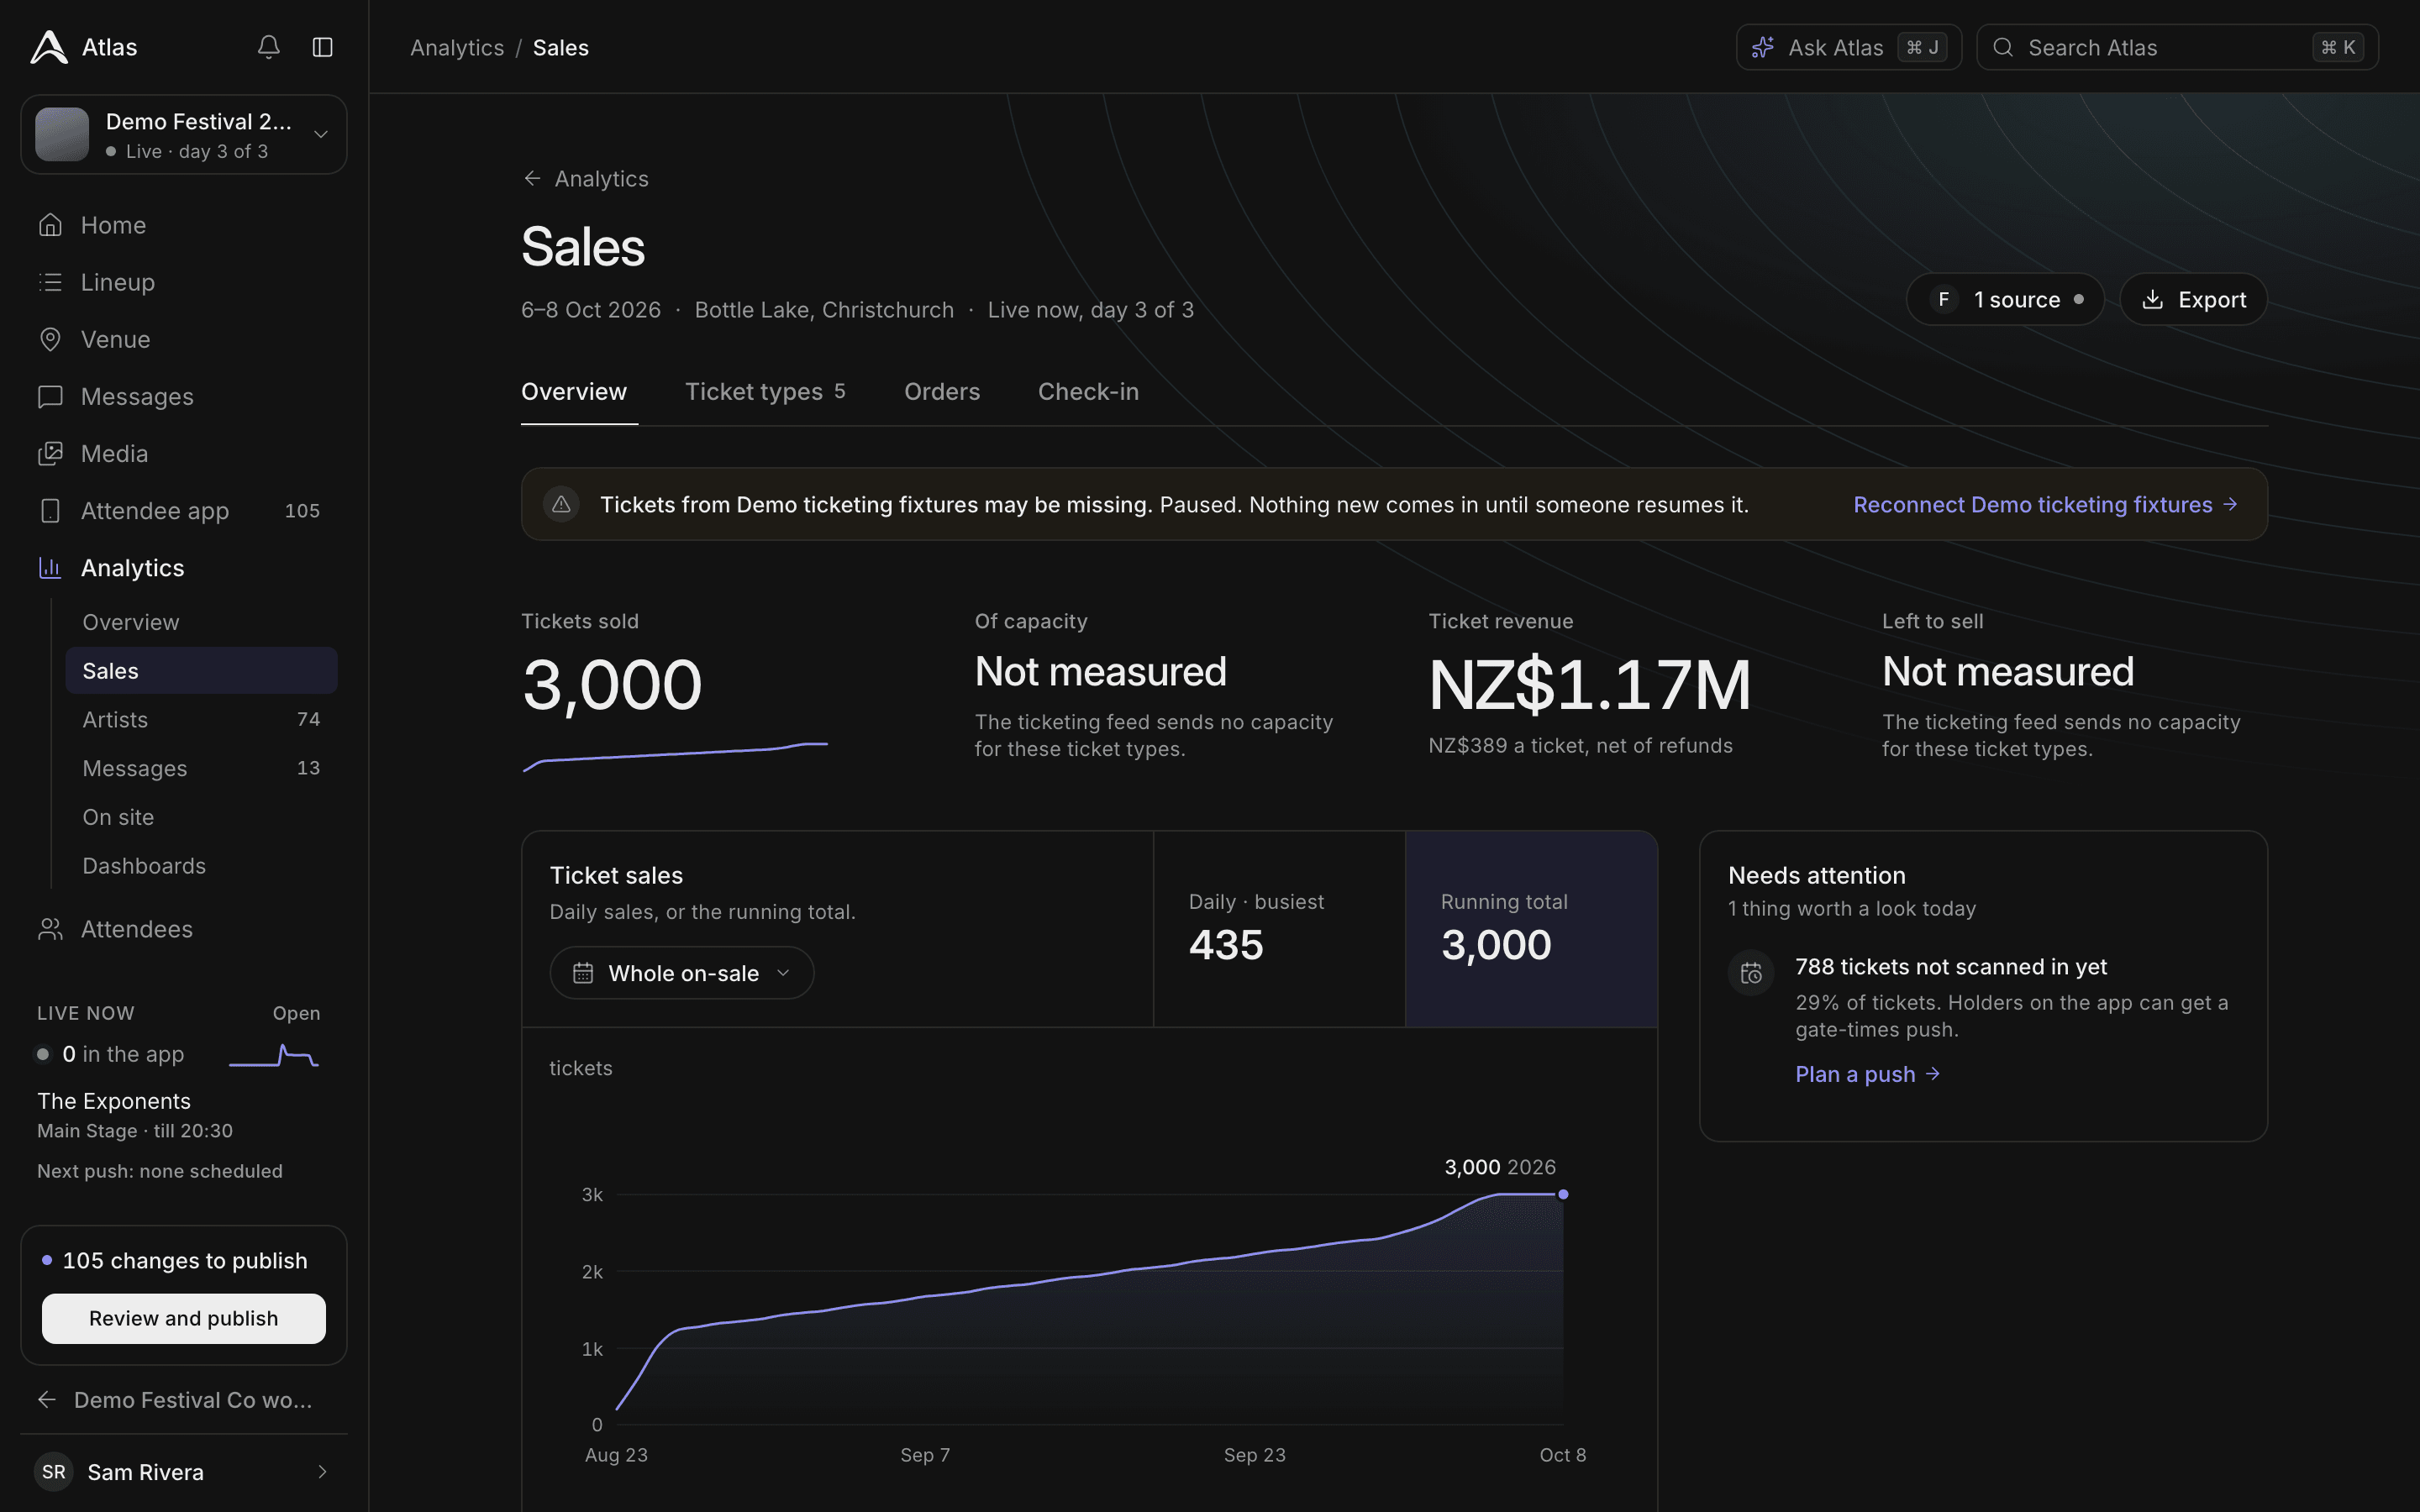The image size is (2420, 1512).
Task: Click the Ask Atlas sparkle icon
Action: [x=1763, y=47]
